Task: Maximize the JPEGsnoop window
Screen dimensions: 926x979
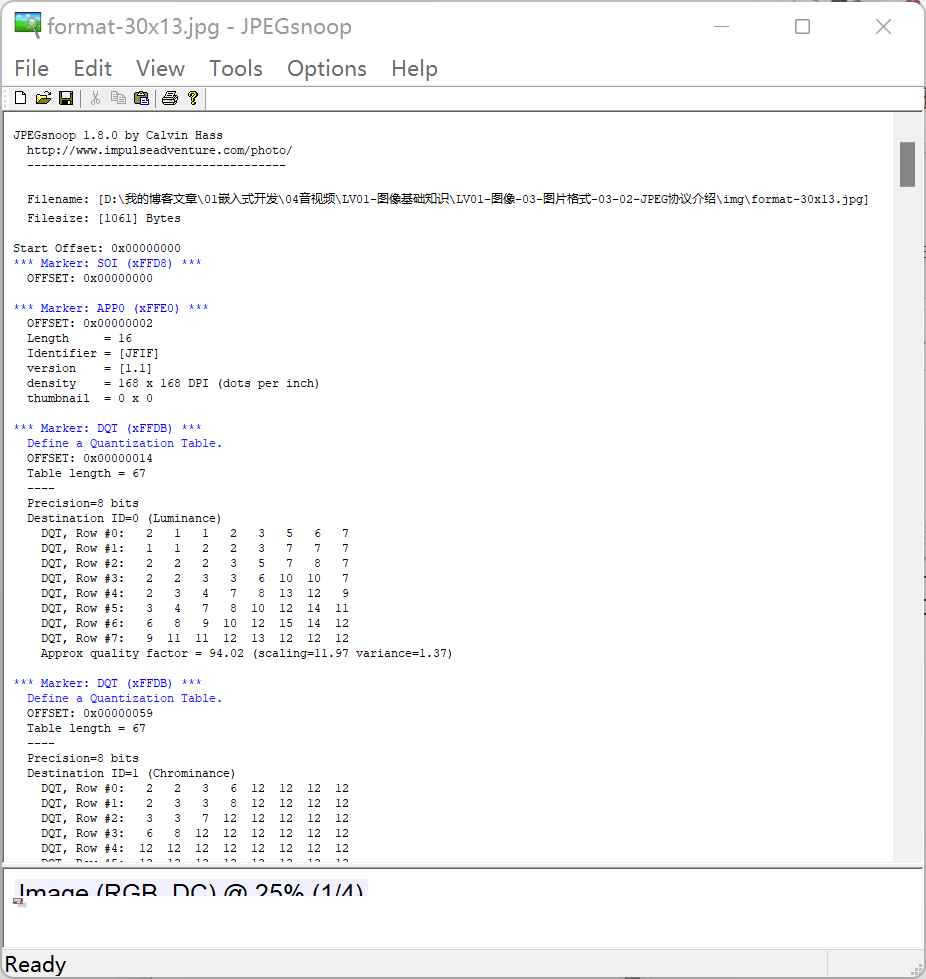Action: point(802,27)
